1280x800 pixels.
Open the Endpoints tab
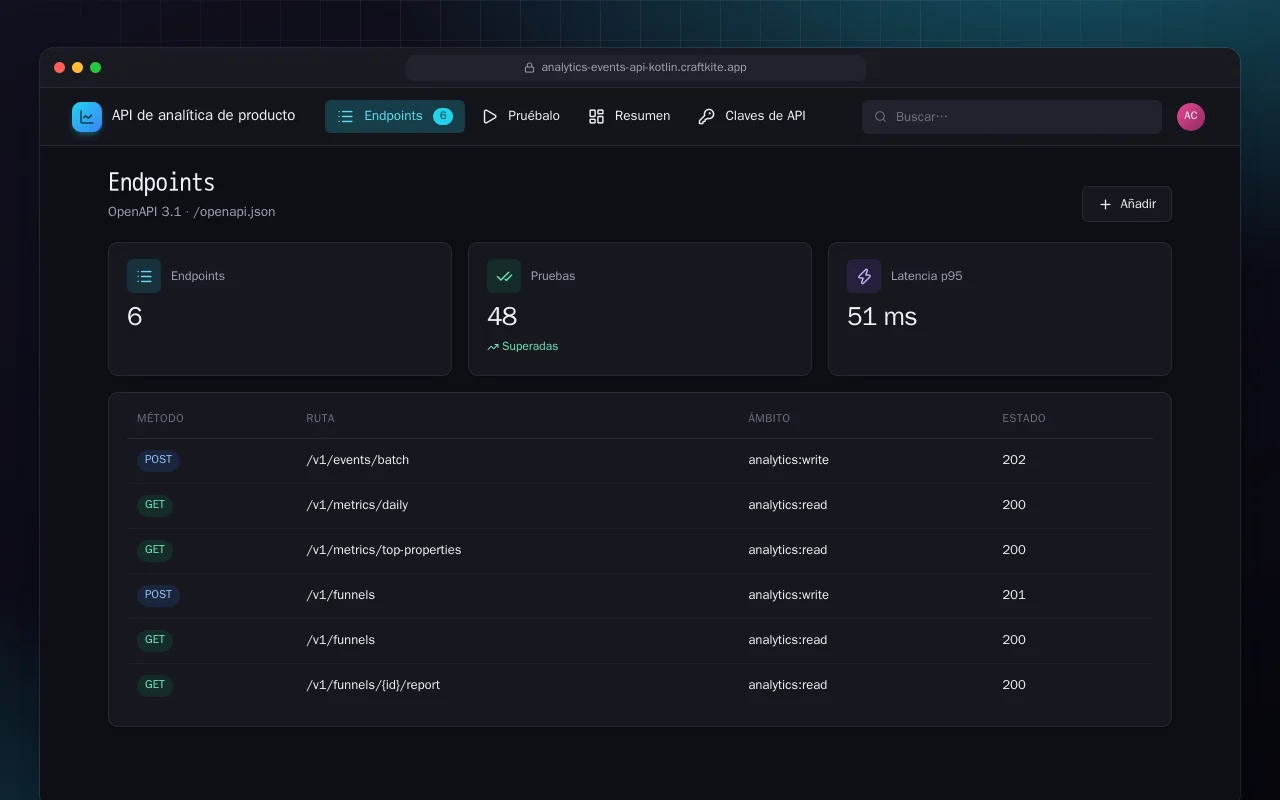395,116
